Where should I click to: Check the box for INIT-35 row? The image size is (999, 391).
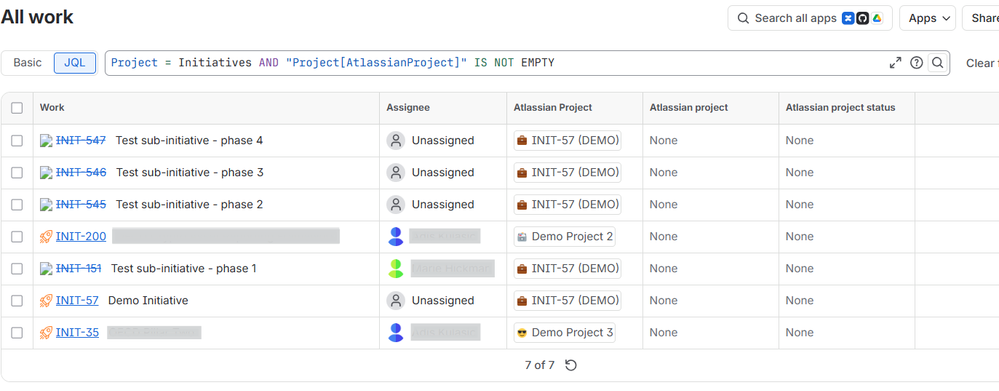(17, 332)
